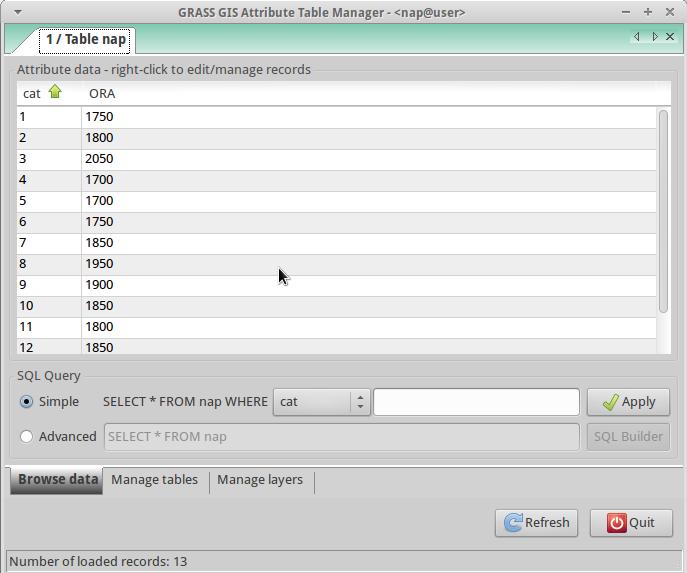The height and width of the screenshot is (573, 687).
Task: Select the Simple query radio button
Action: (26, 401)
